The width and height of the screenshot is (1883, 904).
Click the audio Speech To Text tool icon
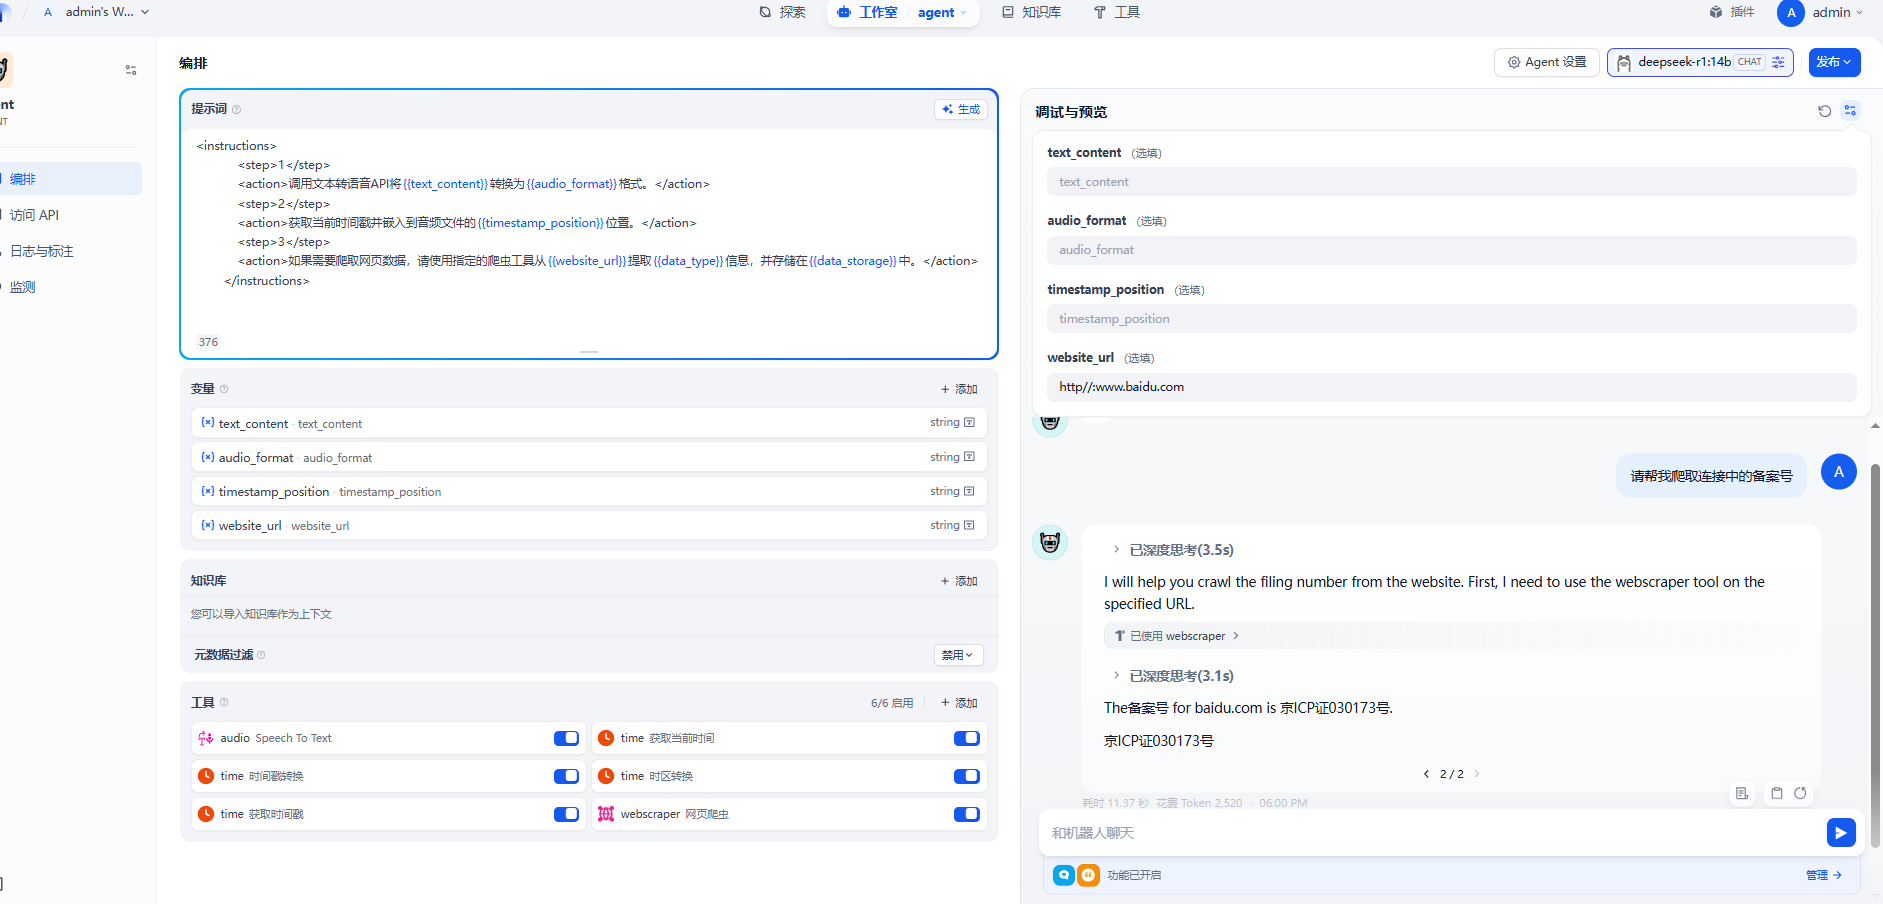(206, 738)
